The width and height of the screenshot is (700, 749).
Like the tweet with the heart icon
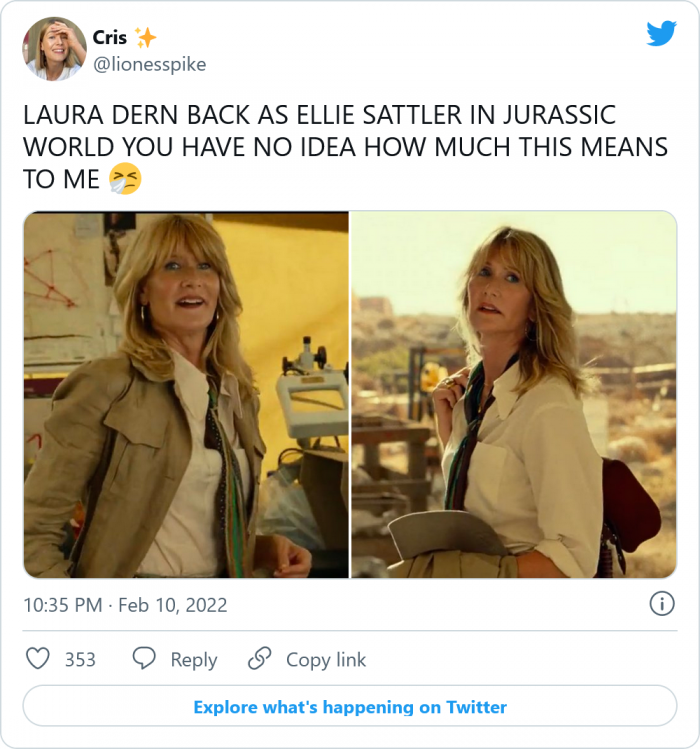[38, 659]
